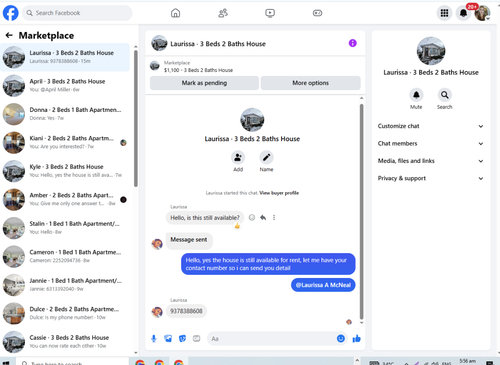Click the Search Facebook field
This screenshot has height=365, width=500.
coord(77,13)
